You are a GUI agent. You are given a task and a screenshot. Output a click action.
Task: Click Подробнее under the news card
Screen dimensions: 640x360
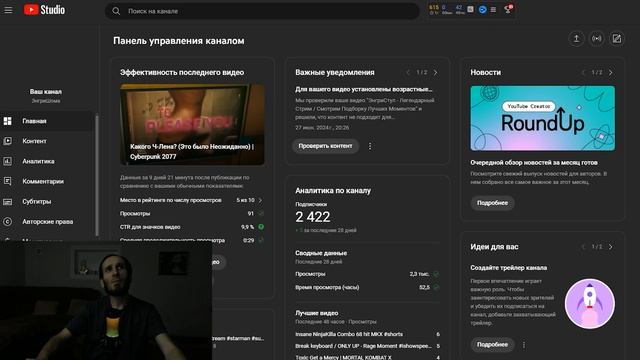(493, 203)
